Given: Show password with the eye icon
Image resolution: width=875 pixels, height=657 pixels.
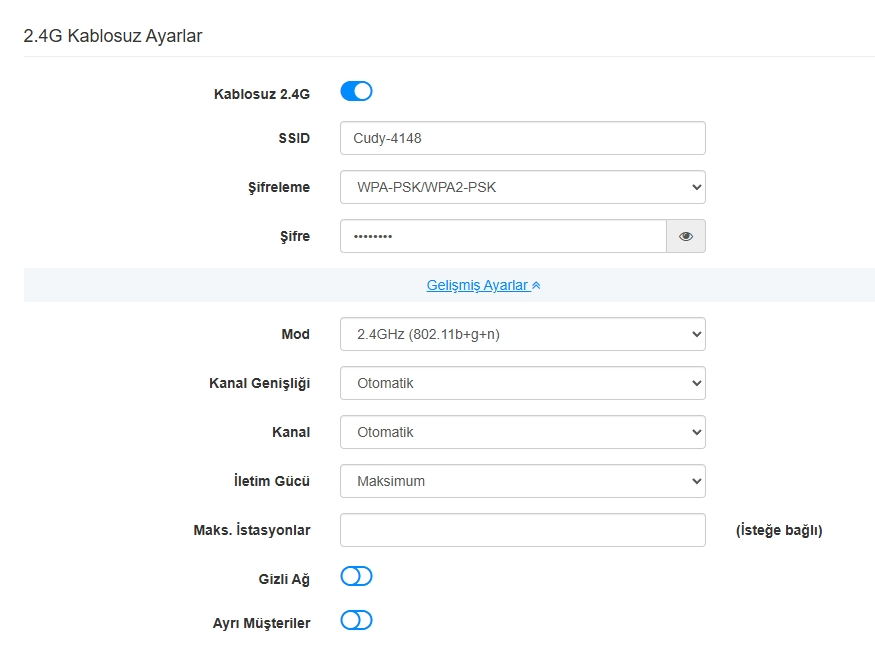Looking at the screenshot, I should pos(686,236).
